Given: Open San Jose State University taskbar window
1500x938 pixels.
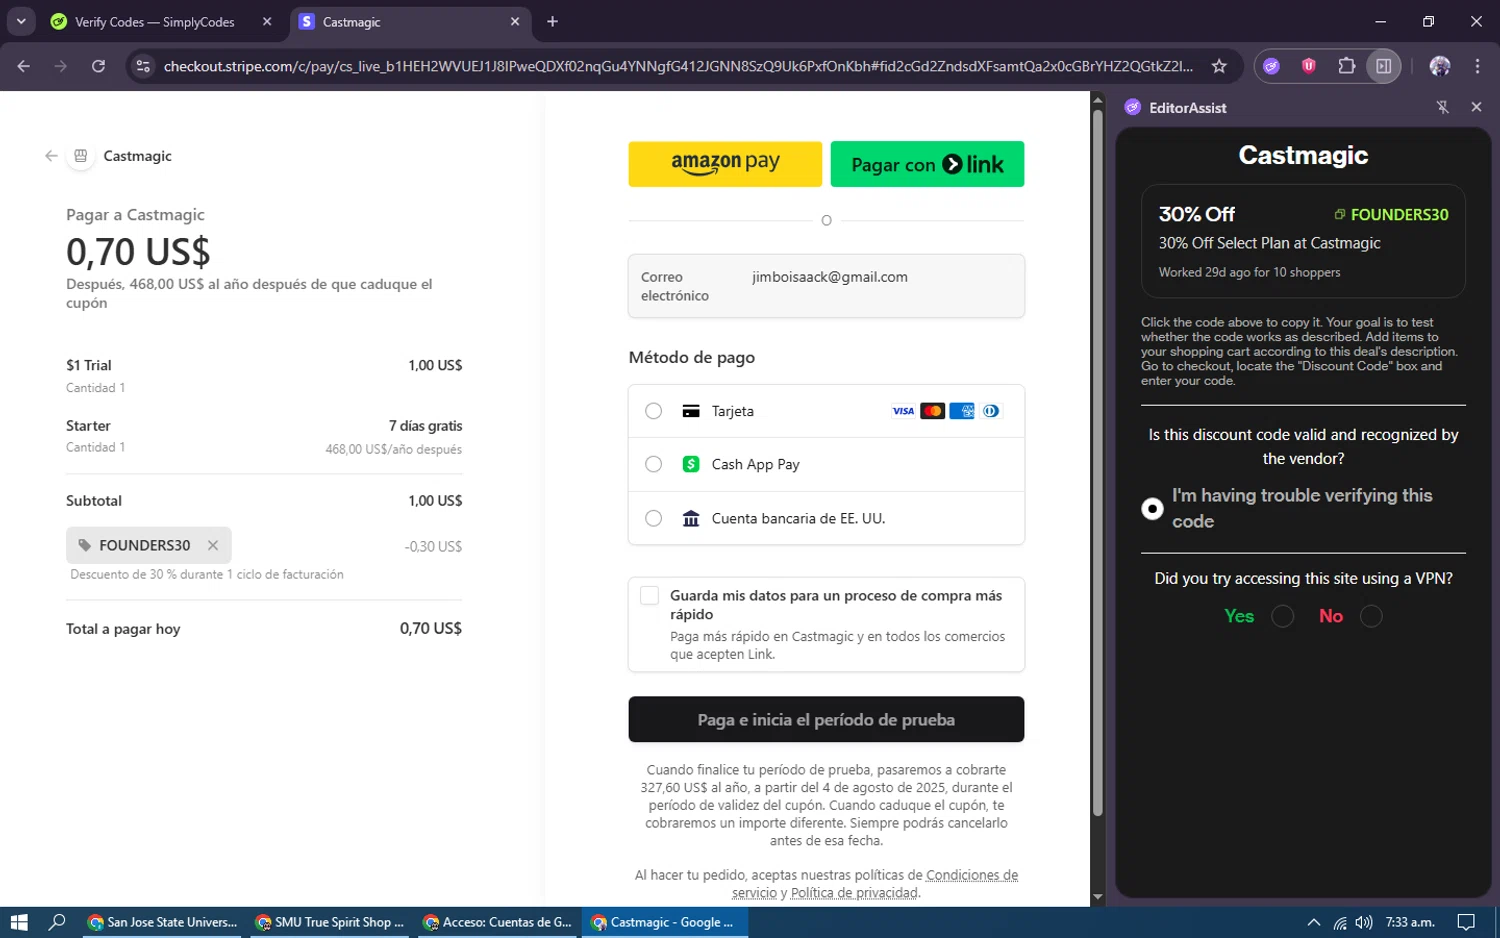Looking at the screenshot, I should (163, 922).
